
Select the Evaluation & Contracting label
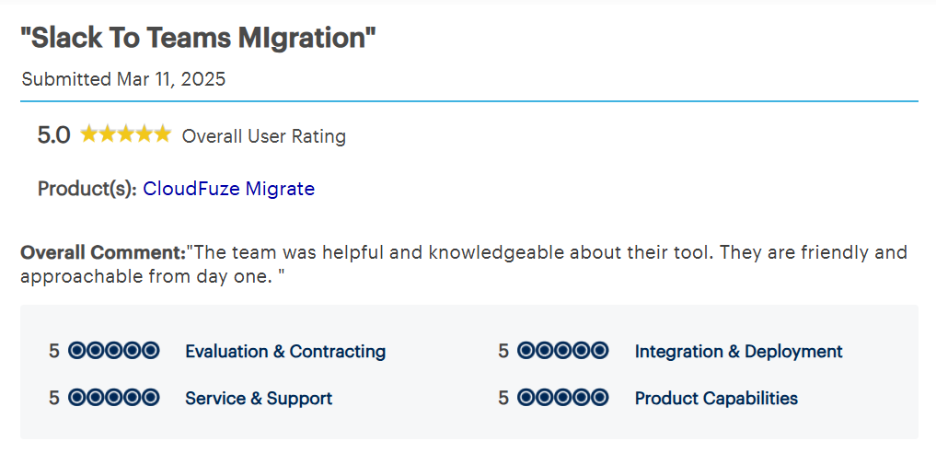point(285,351)
